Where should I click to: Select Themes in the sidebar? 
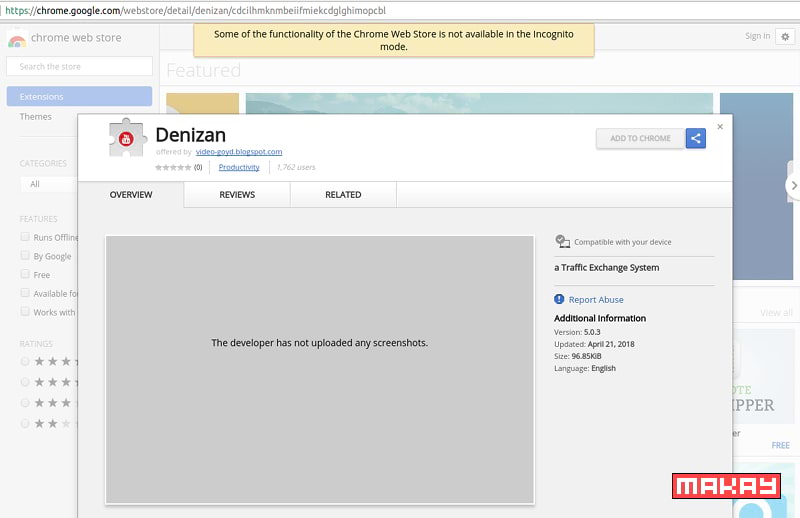click(36, 117)
